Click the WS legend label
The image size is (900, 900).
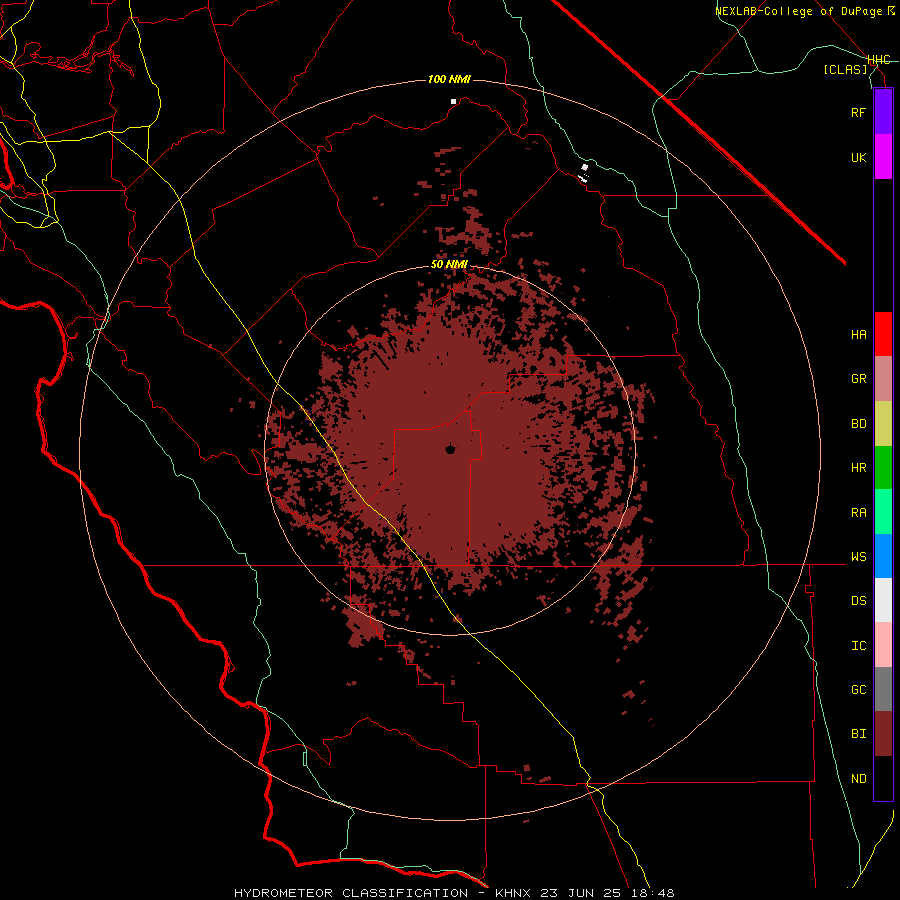[858, 556]
